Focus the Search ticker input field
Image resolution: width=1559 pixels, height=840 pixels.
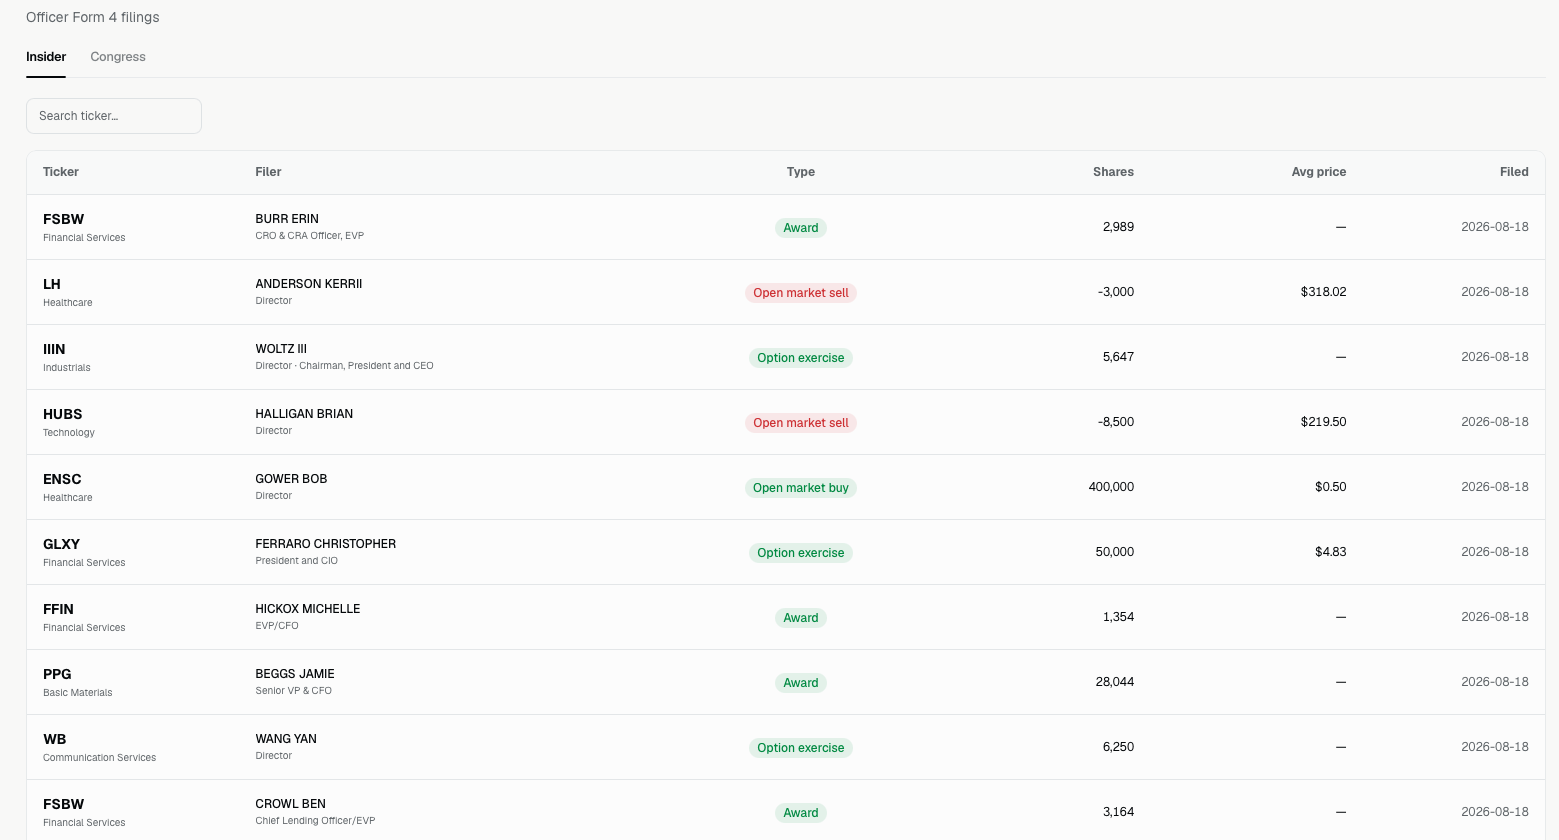coord(114,116)
